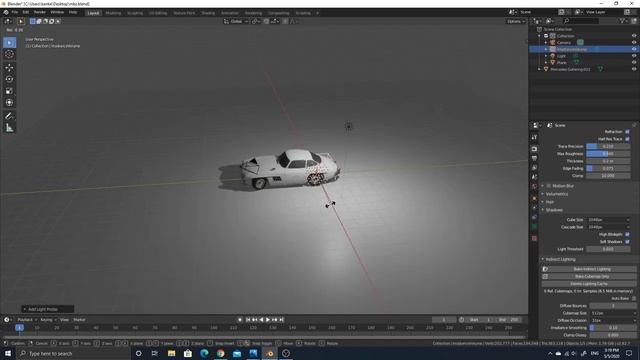Adjust the Trace Precision slider
640x360 pixels.
pos(608,146)
